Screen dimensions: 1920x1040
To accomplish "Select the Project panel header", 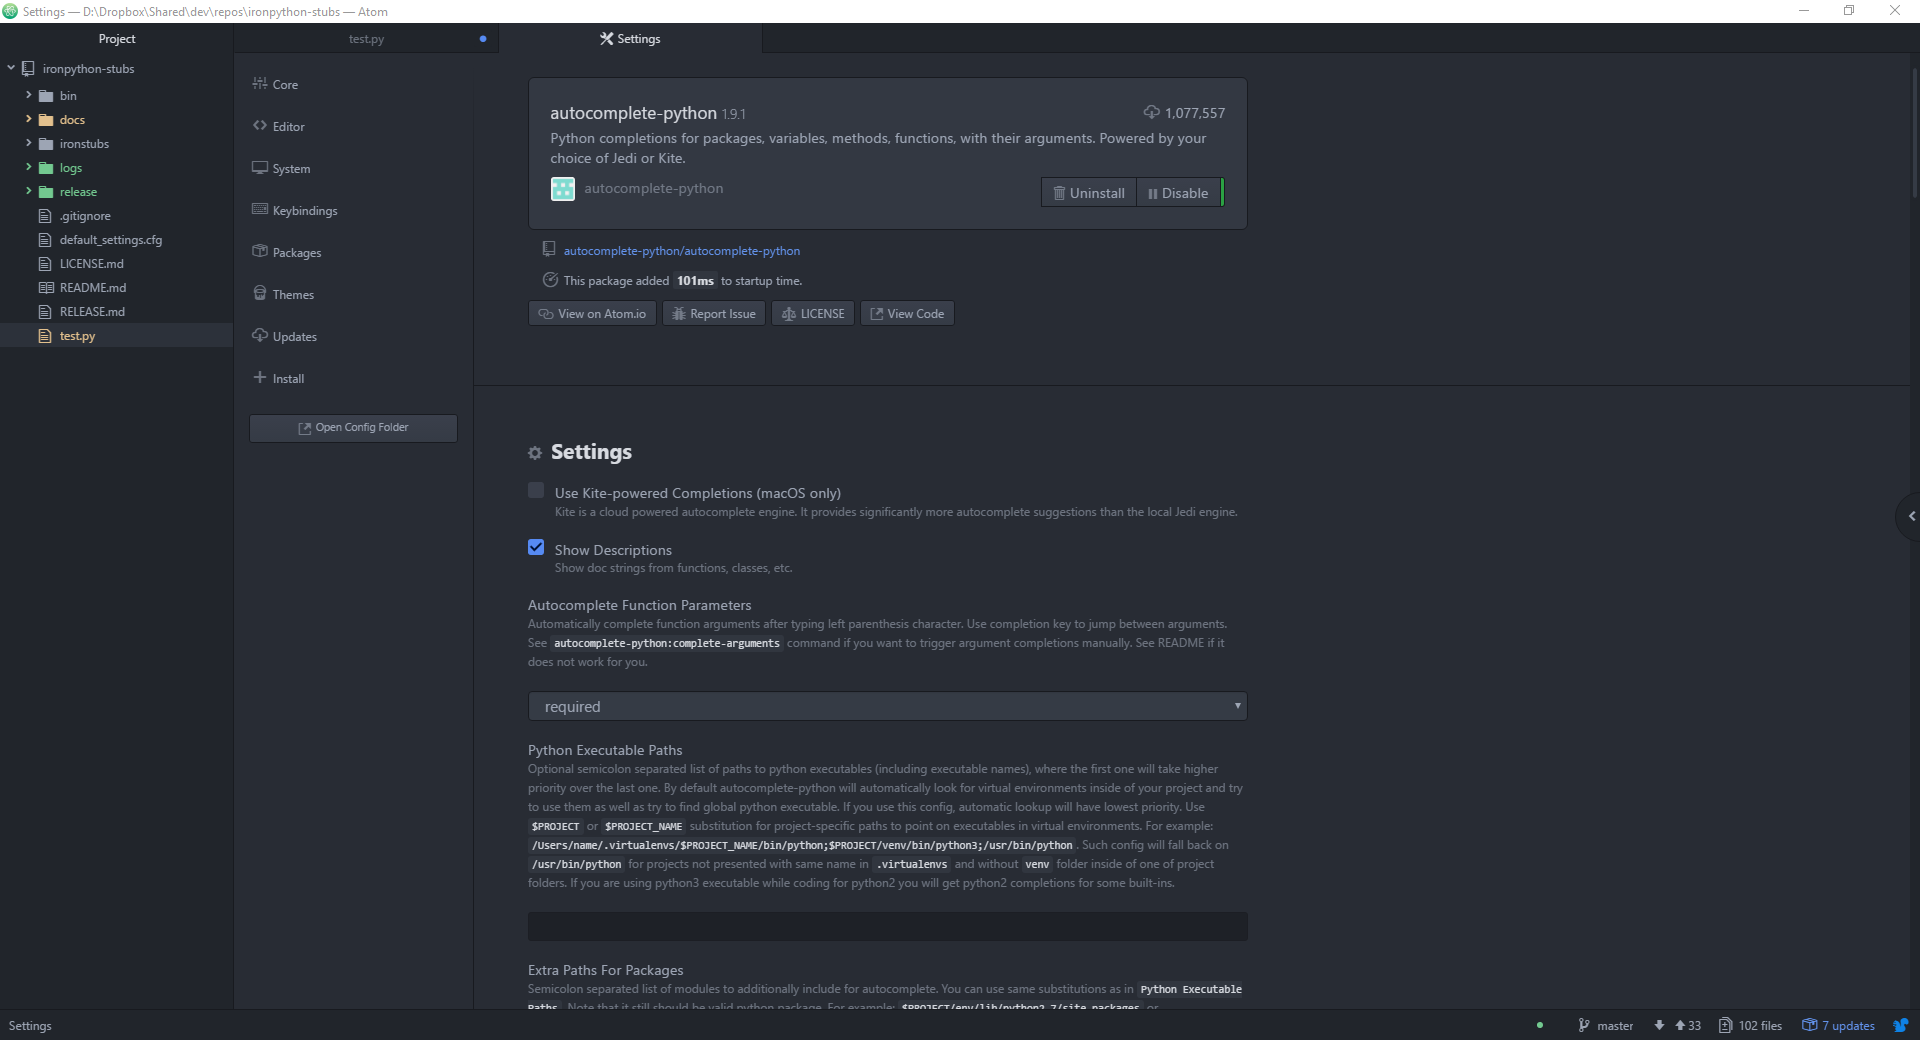I will coord(117,39).
